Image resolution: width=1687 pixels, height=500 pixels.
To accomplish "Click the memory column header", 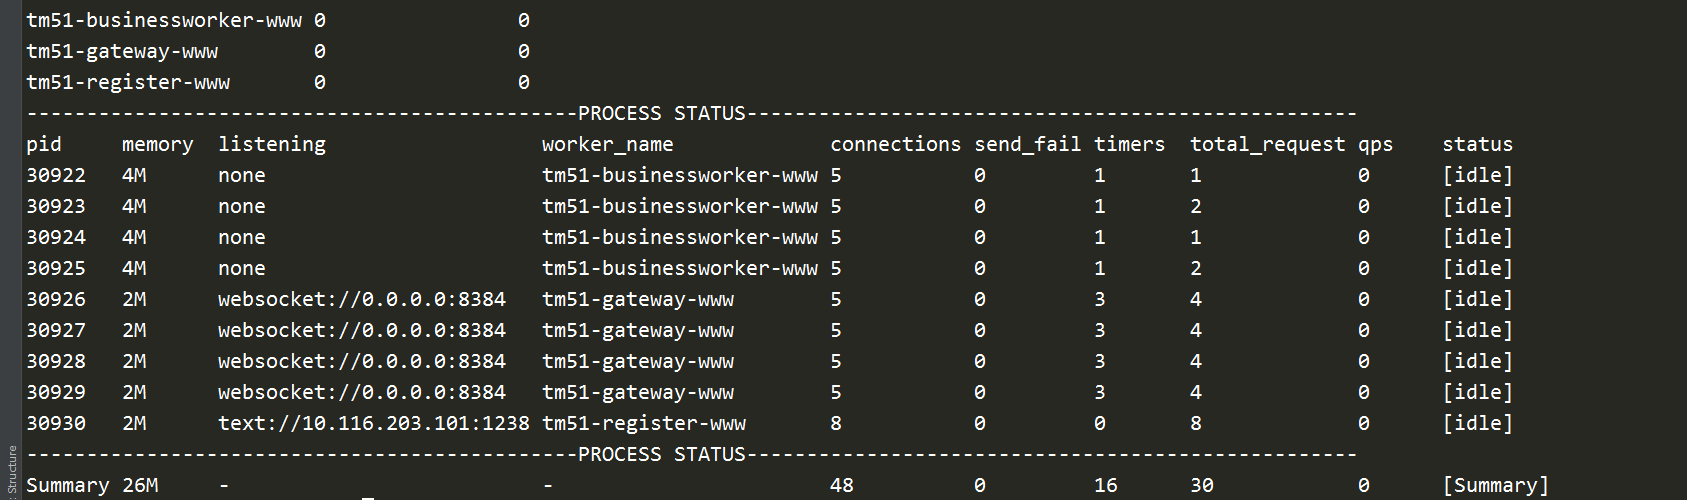I will pos(157,144).
